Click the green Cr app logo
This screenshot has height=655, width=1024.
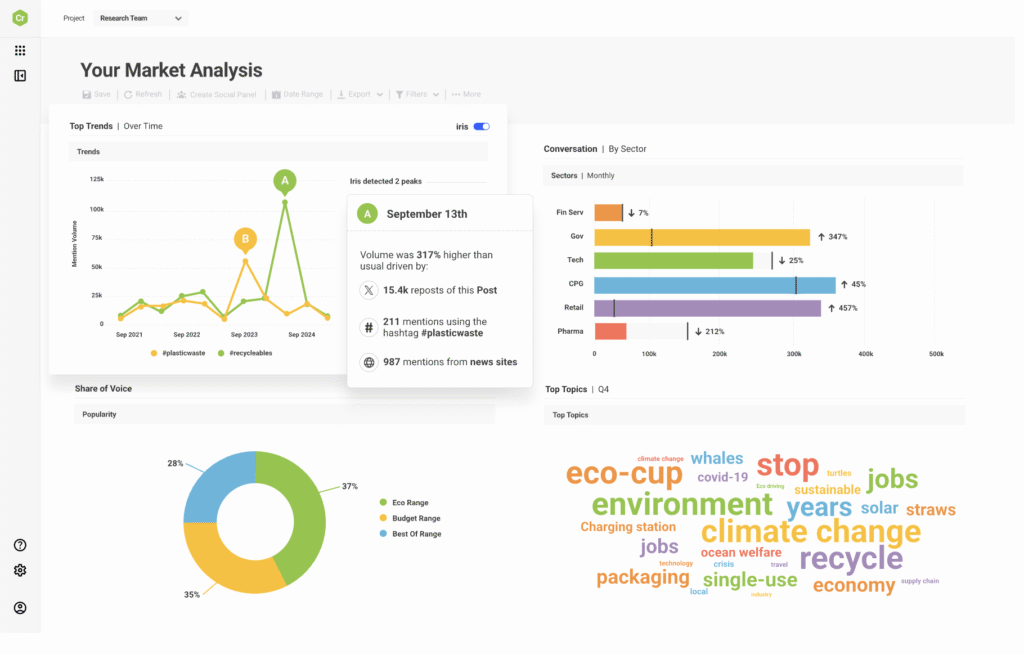(20, 18)
